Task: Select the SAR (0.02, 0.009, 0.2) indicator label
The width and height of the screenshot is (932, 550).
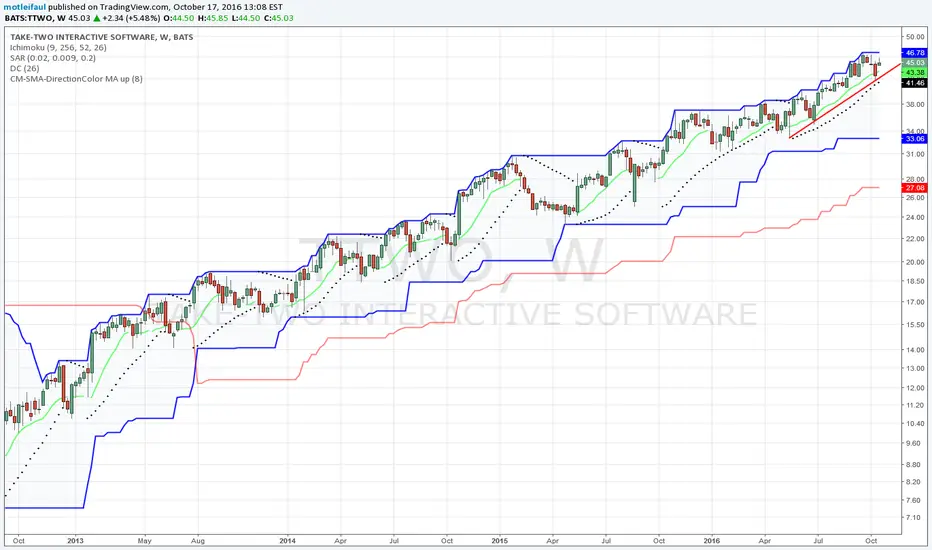Action: (x=53, y=58)
